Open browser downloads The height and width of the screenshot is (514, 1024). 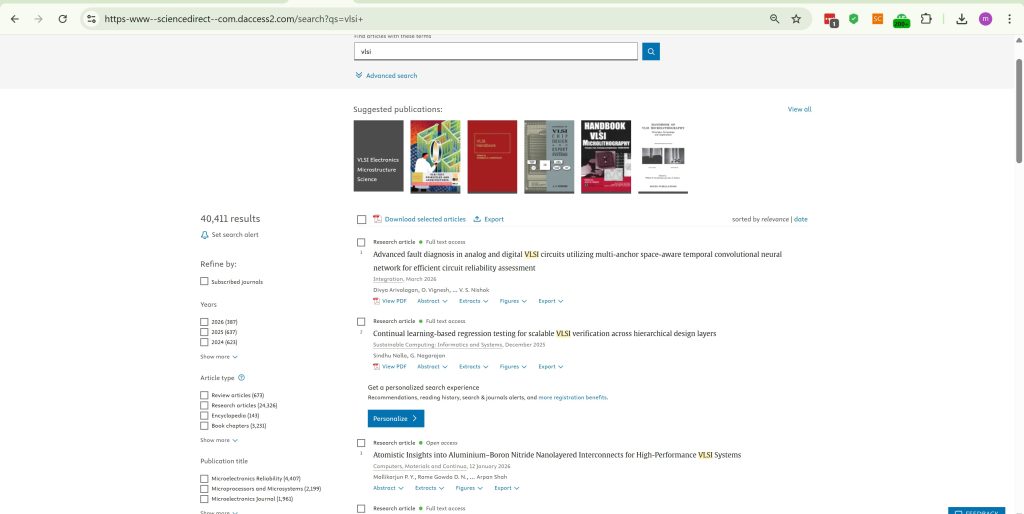coord(961,19)
